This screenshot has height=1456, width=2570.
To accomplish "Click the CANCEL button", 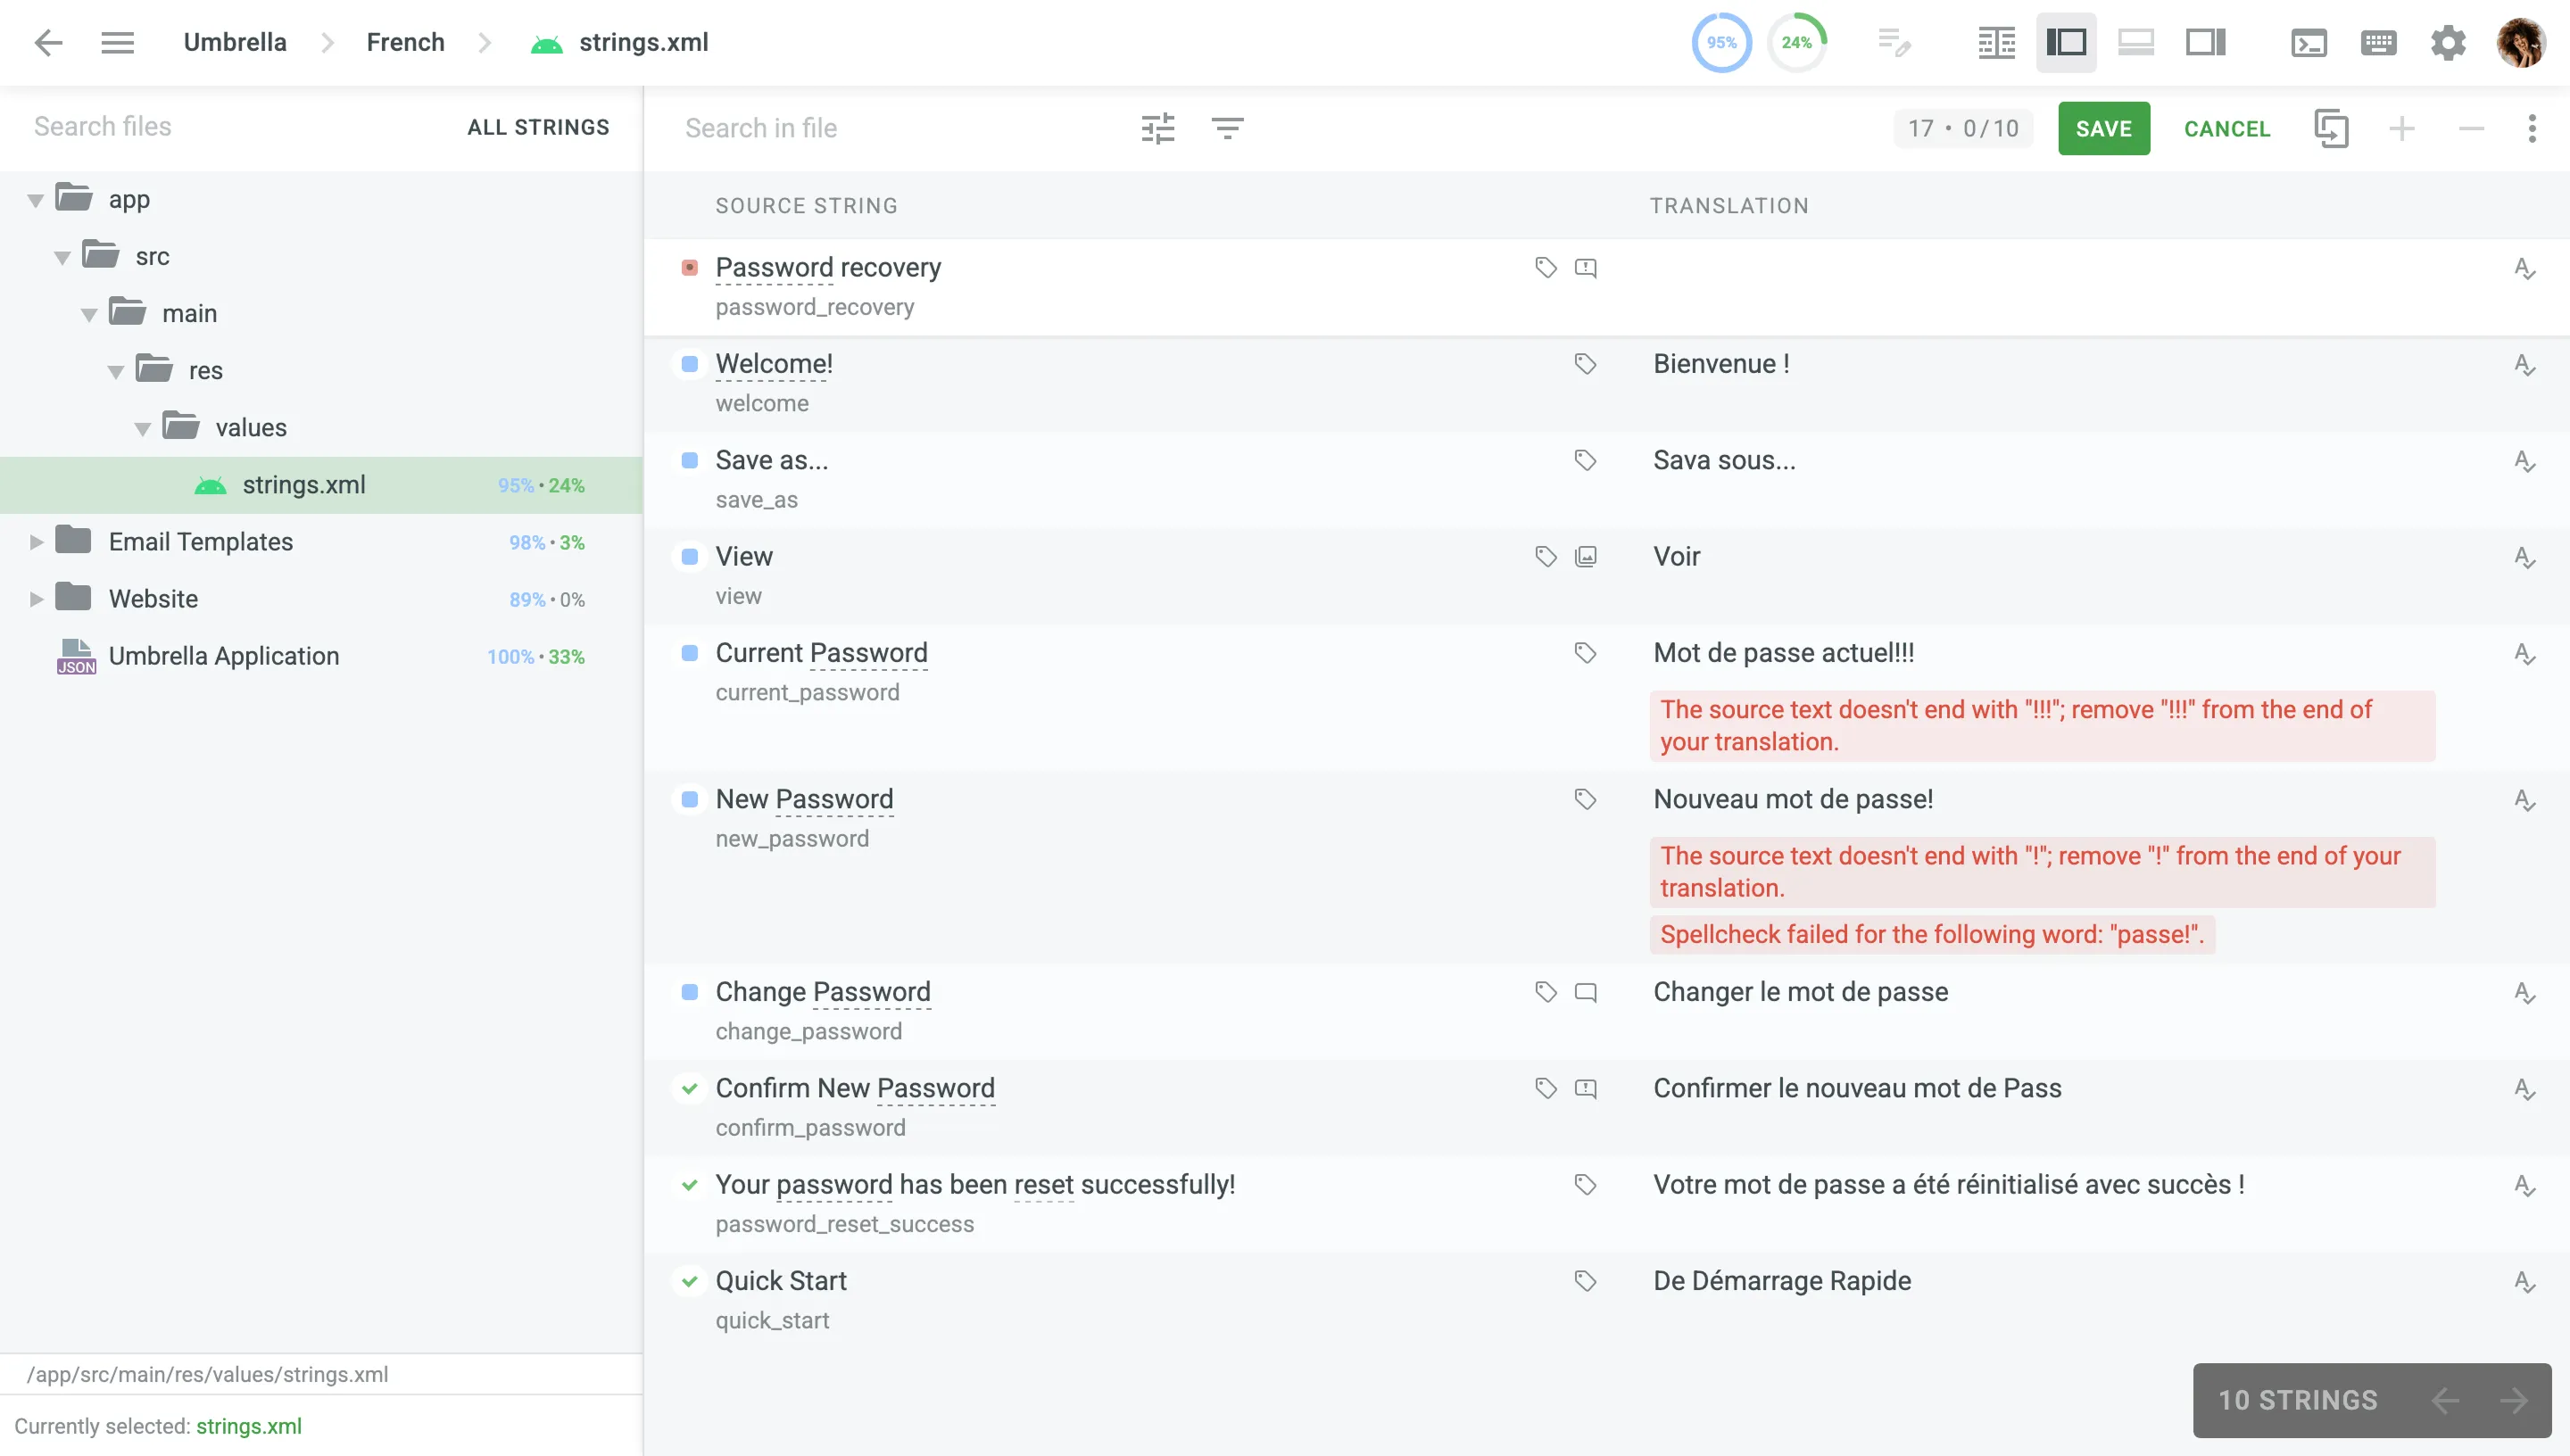I will coord(2226,128).
